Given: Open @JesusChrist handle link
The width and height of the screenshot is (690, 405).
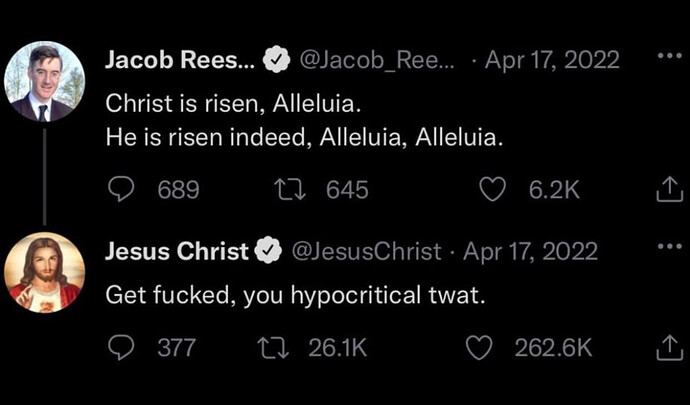Looking at the screenshot, I should click(x=366, y=251).
